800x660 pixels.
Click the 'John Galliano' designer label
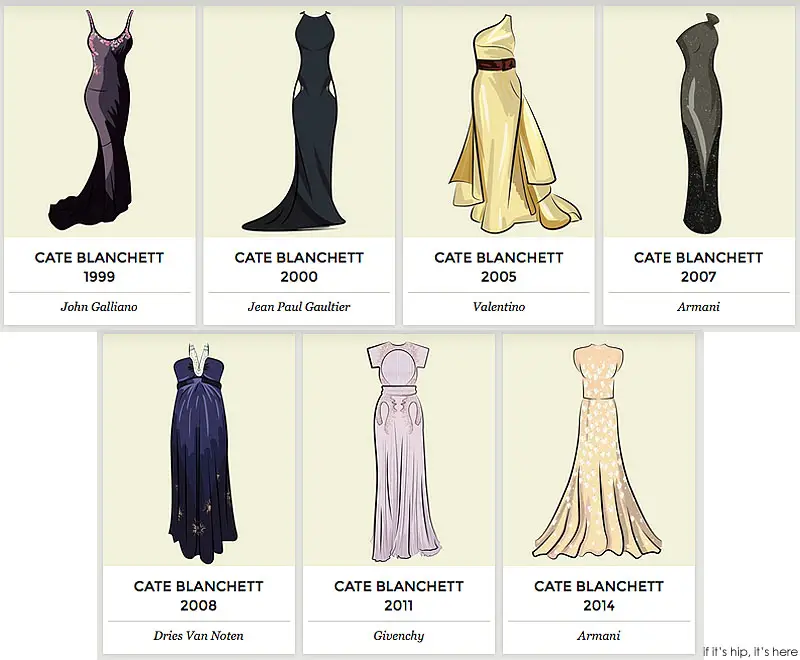(99, 307)
